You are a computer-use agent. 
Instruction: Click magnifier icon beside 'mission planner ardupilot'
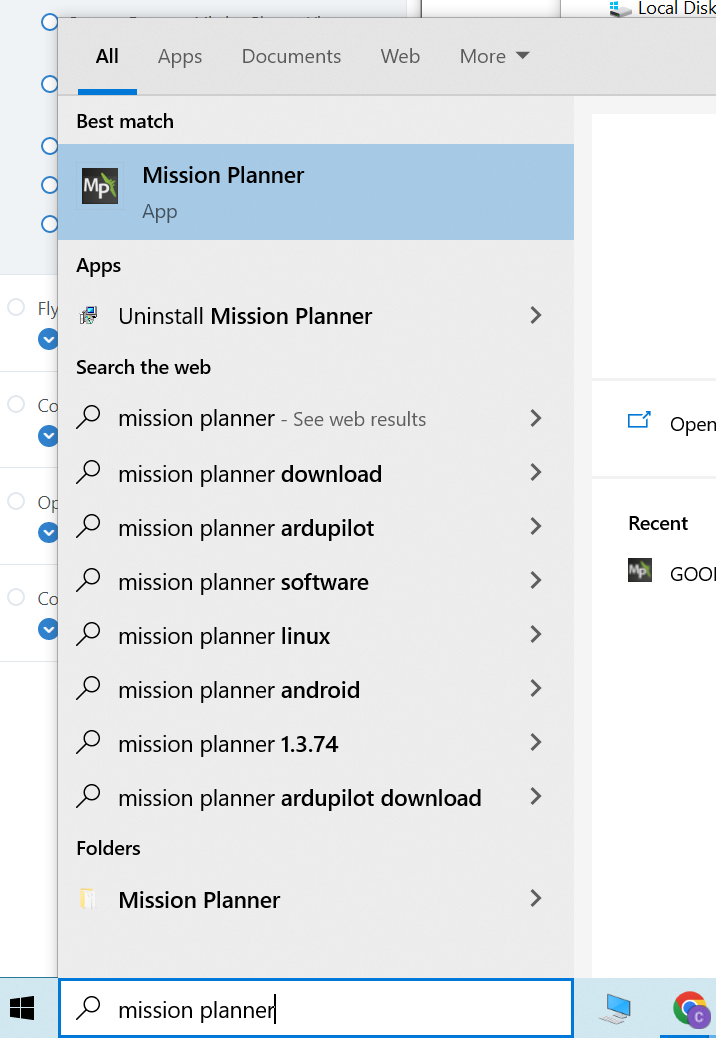click(x=88, y=527)
